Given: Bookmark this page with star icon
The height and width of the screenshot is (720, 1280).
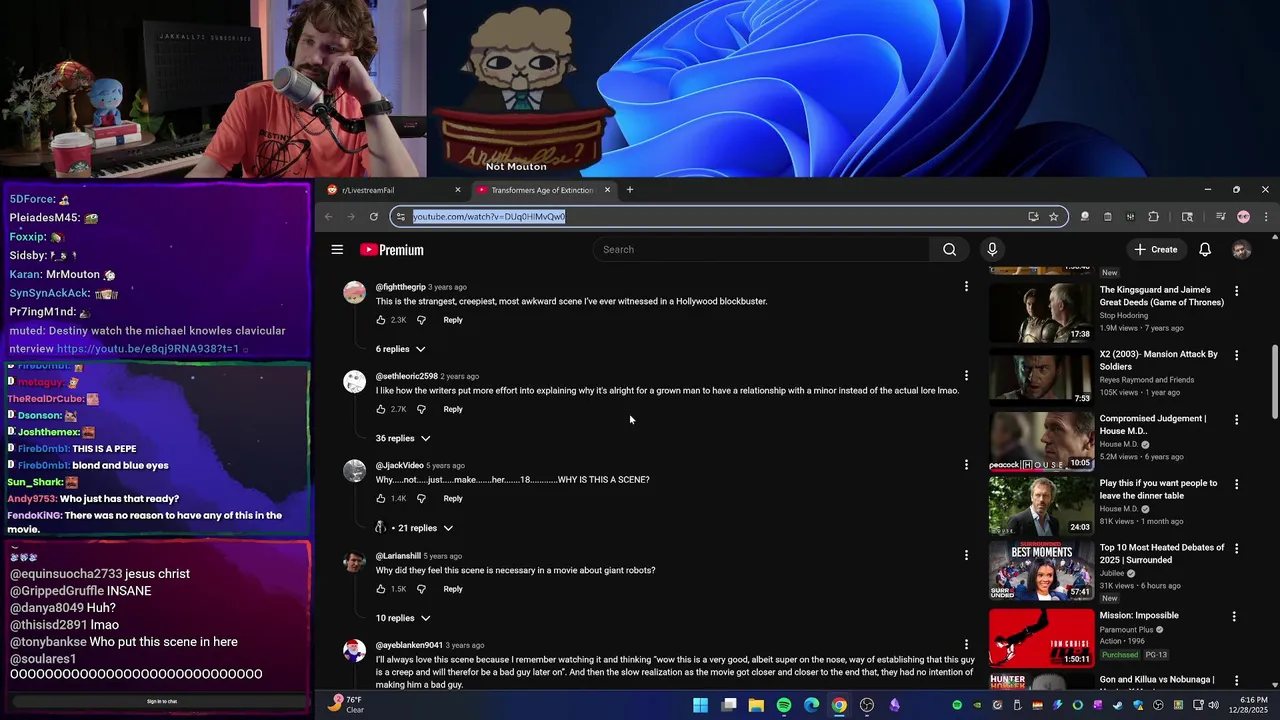Looking at the screenshot, I should point(1053,217).
